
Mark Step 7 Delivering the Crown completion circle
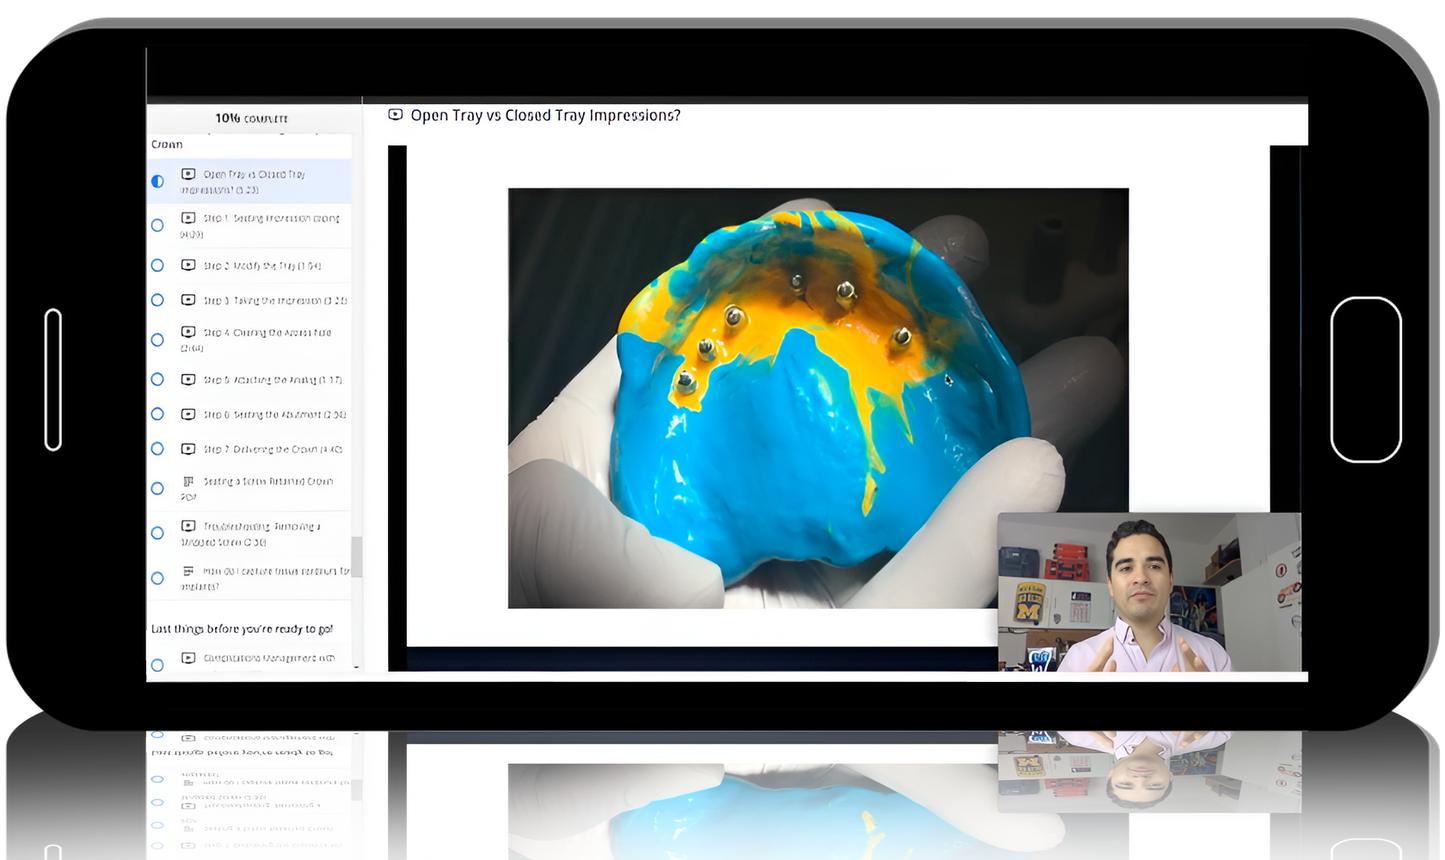click(157, 449)
